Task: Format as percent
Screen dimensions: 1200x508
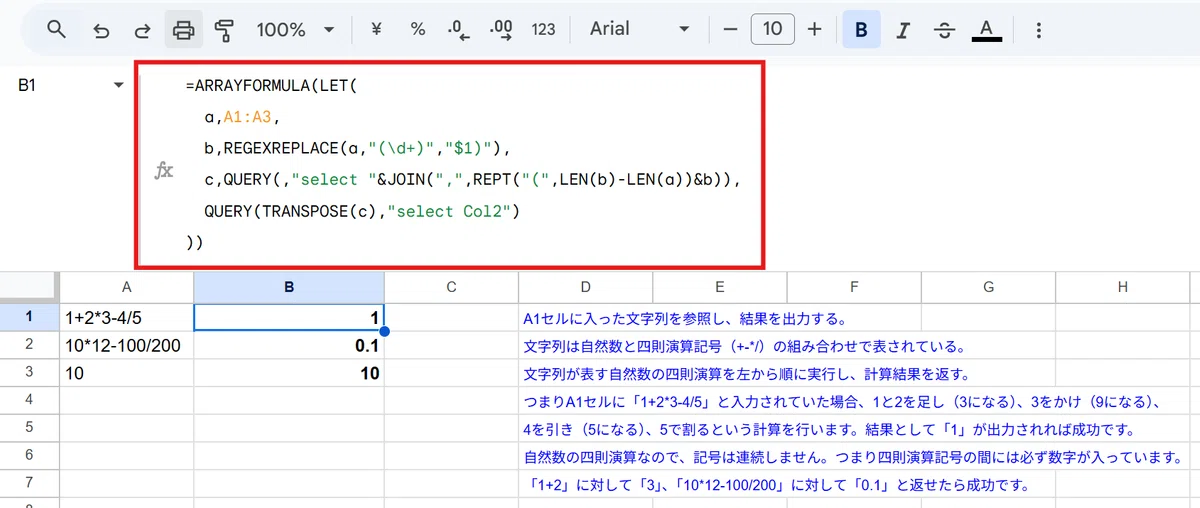Action: (418, 30)
